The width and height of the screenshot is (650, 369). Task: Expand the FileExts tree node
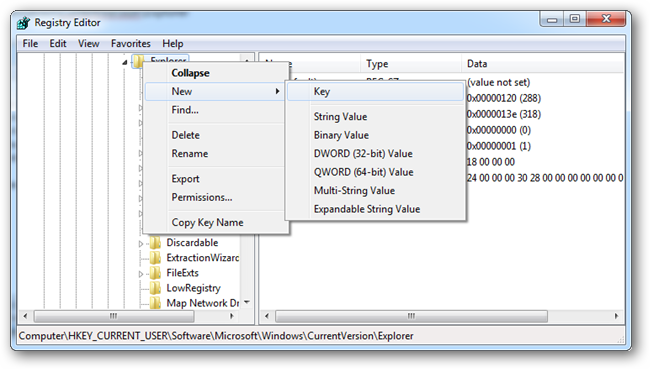click(x=141, y=274)
